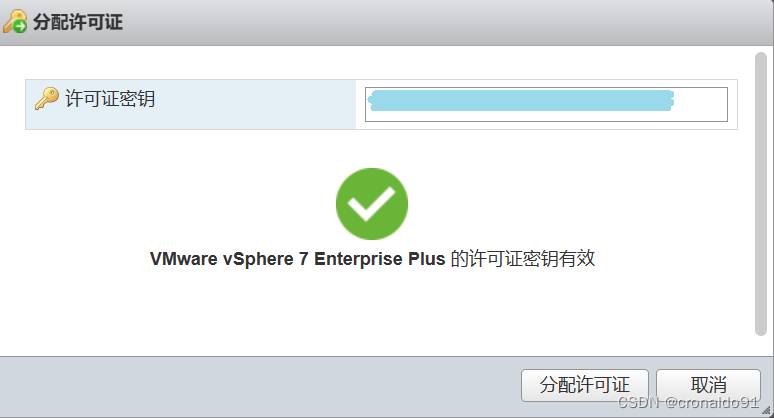Click the 许可证密钥 label text
Viewport: 774px width, 418px height.
(x=110, y=99)
